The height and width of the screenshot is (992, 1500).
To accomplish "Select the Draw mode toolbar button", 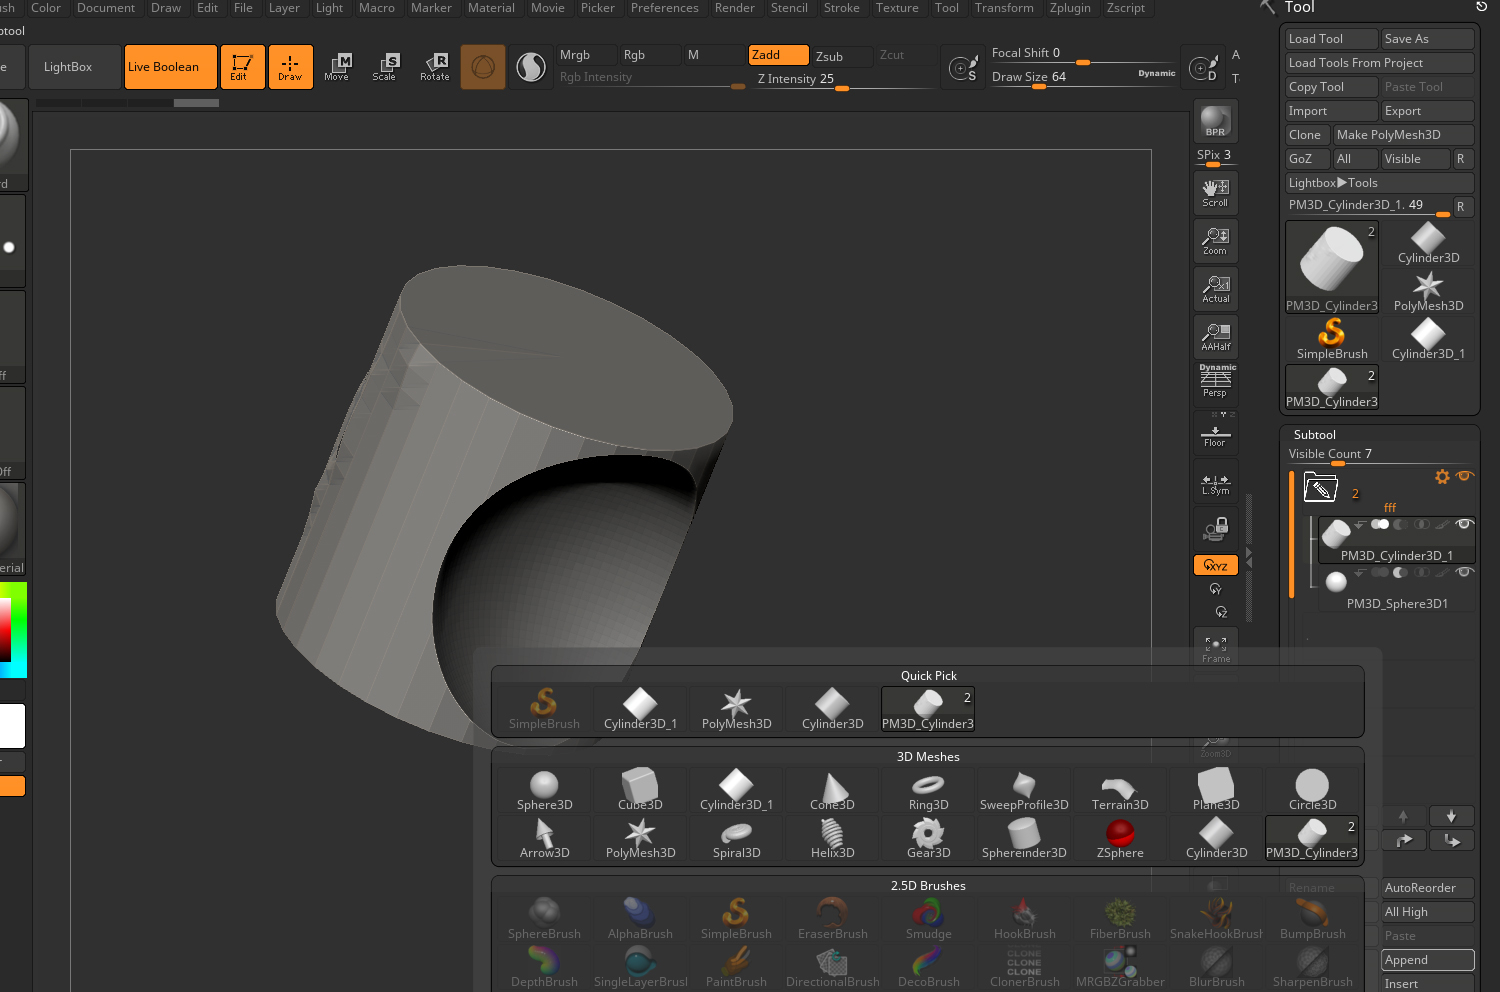I will coord(290,67).
